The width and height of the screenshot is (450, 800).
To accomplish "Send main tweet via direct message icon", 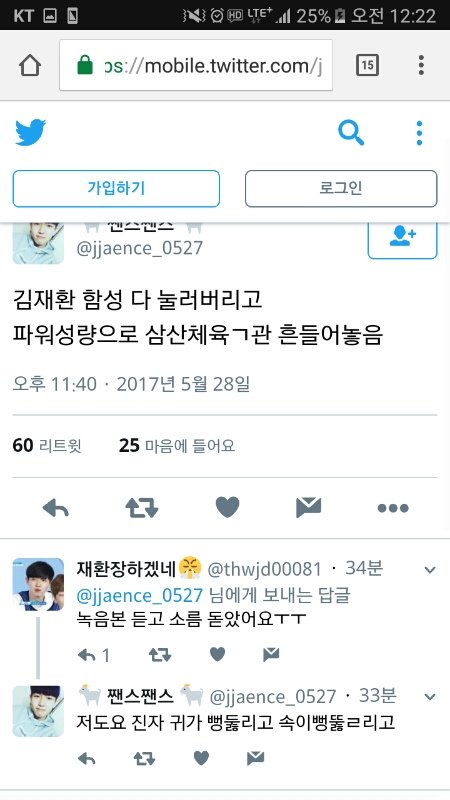I will tap(309, 507).
